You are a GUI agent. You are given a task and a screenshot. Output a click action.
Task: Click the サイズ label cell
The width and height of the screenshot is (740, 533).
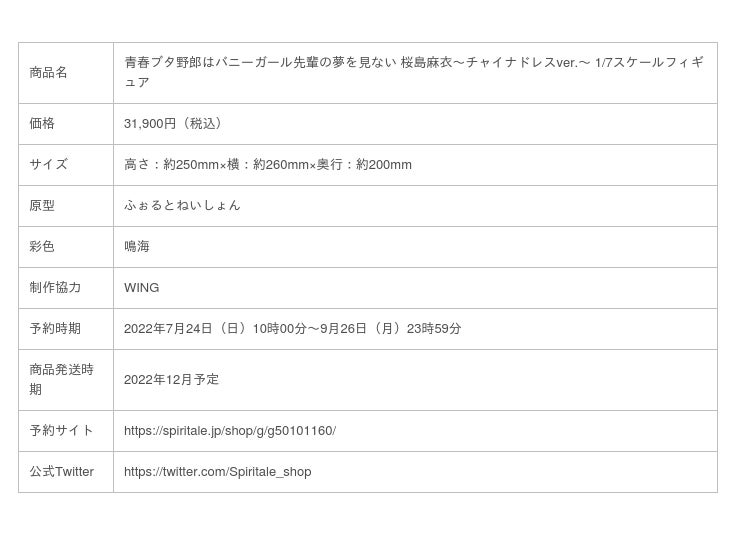pos(48,165)
